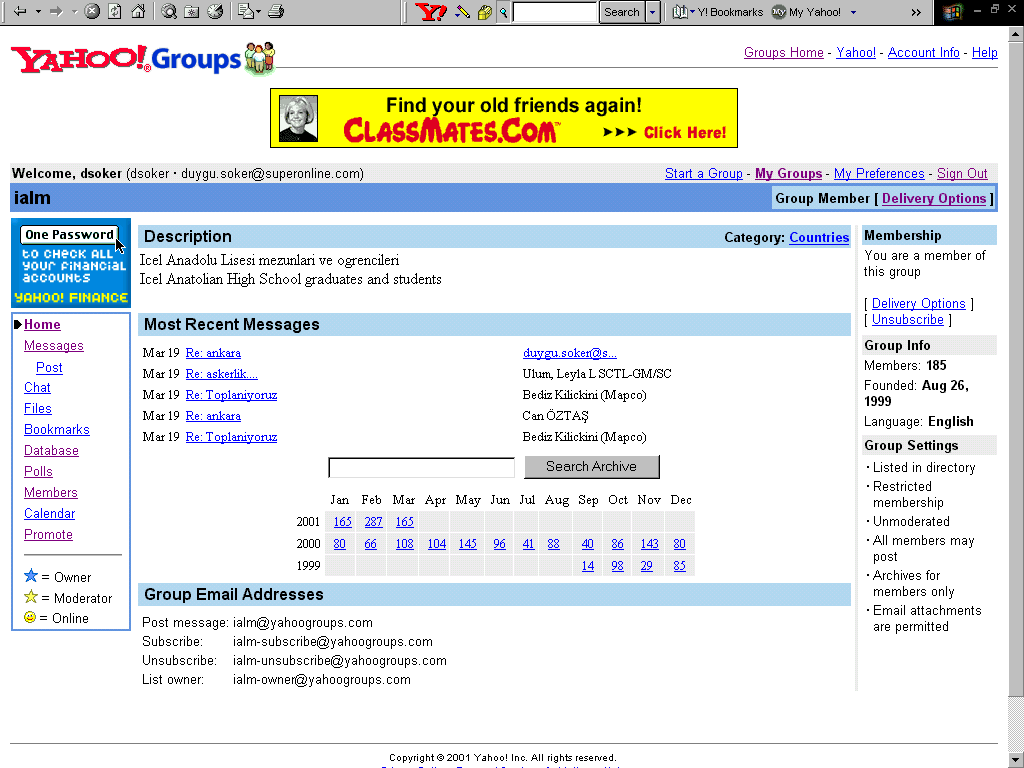Stop page loading with the X icon
Screen dimensions: 1024x768
pos(92,11)
